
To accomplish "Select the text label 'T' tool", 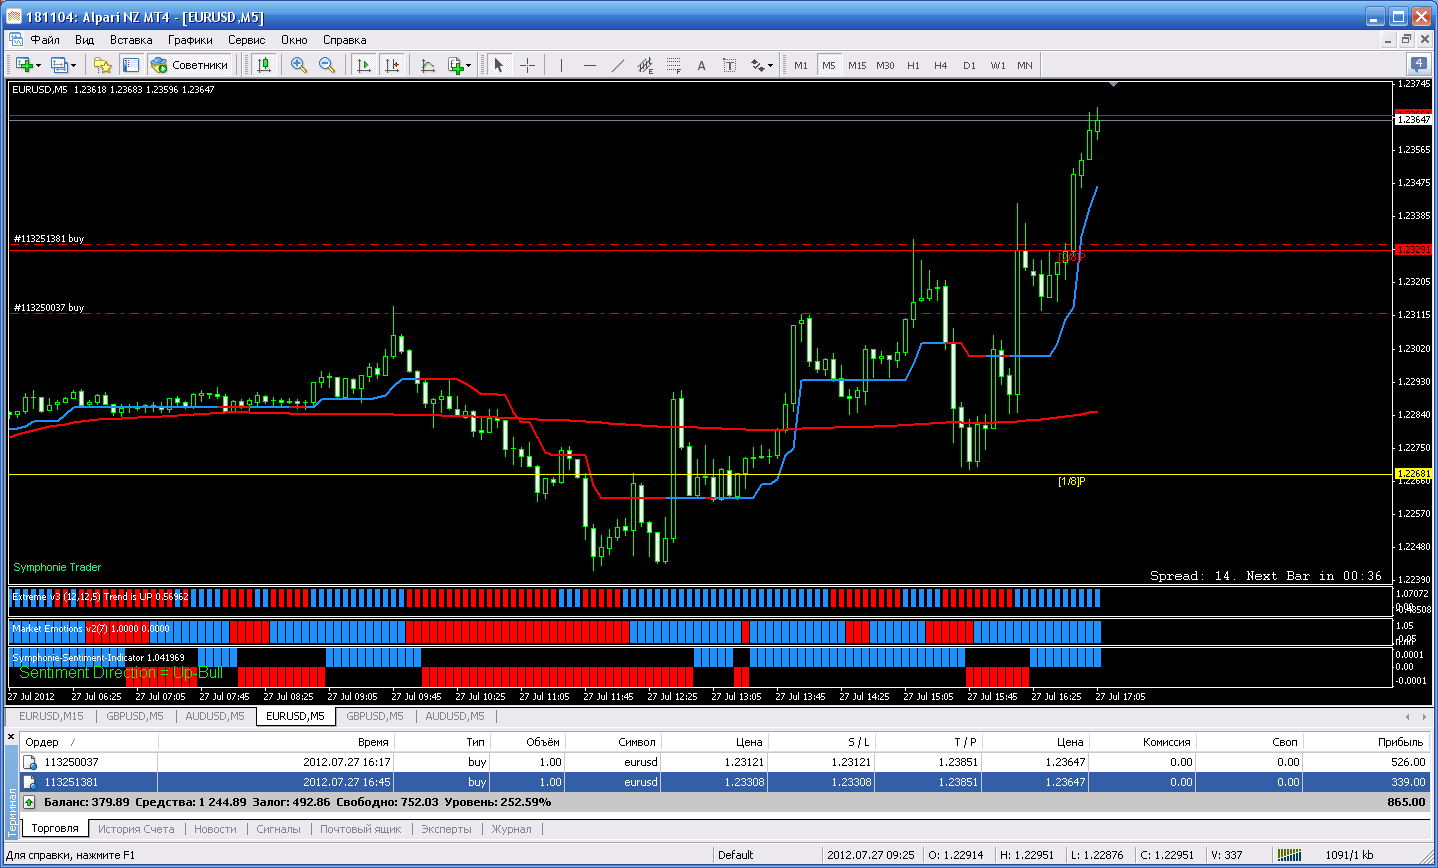I will (730, 65).
